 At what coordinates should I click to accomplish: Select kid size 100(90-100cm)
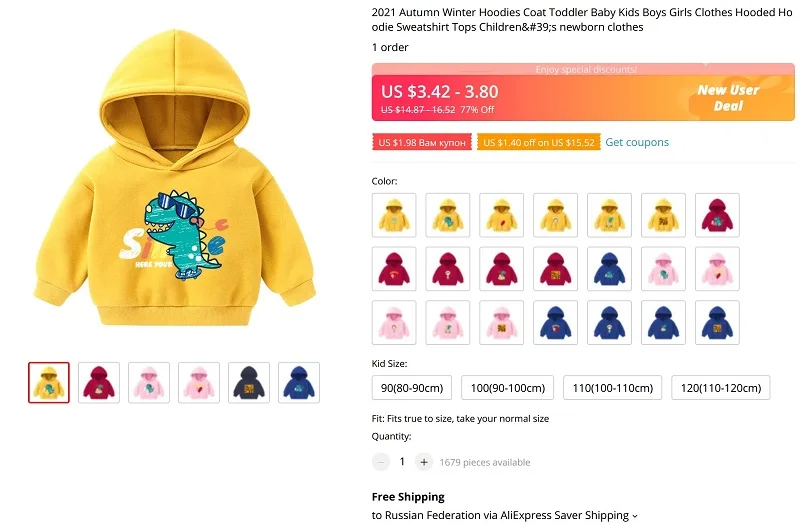tap(508, 388)
